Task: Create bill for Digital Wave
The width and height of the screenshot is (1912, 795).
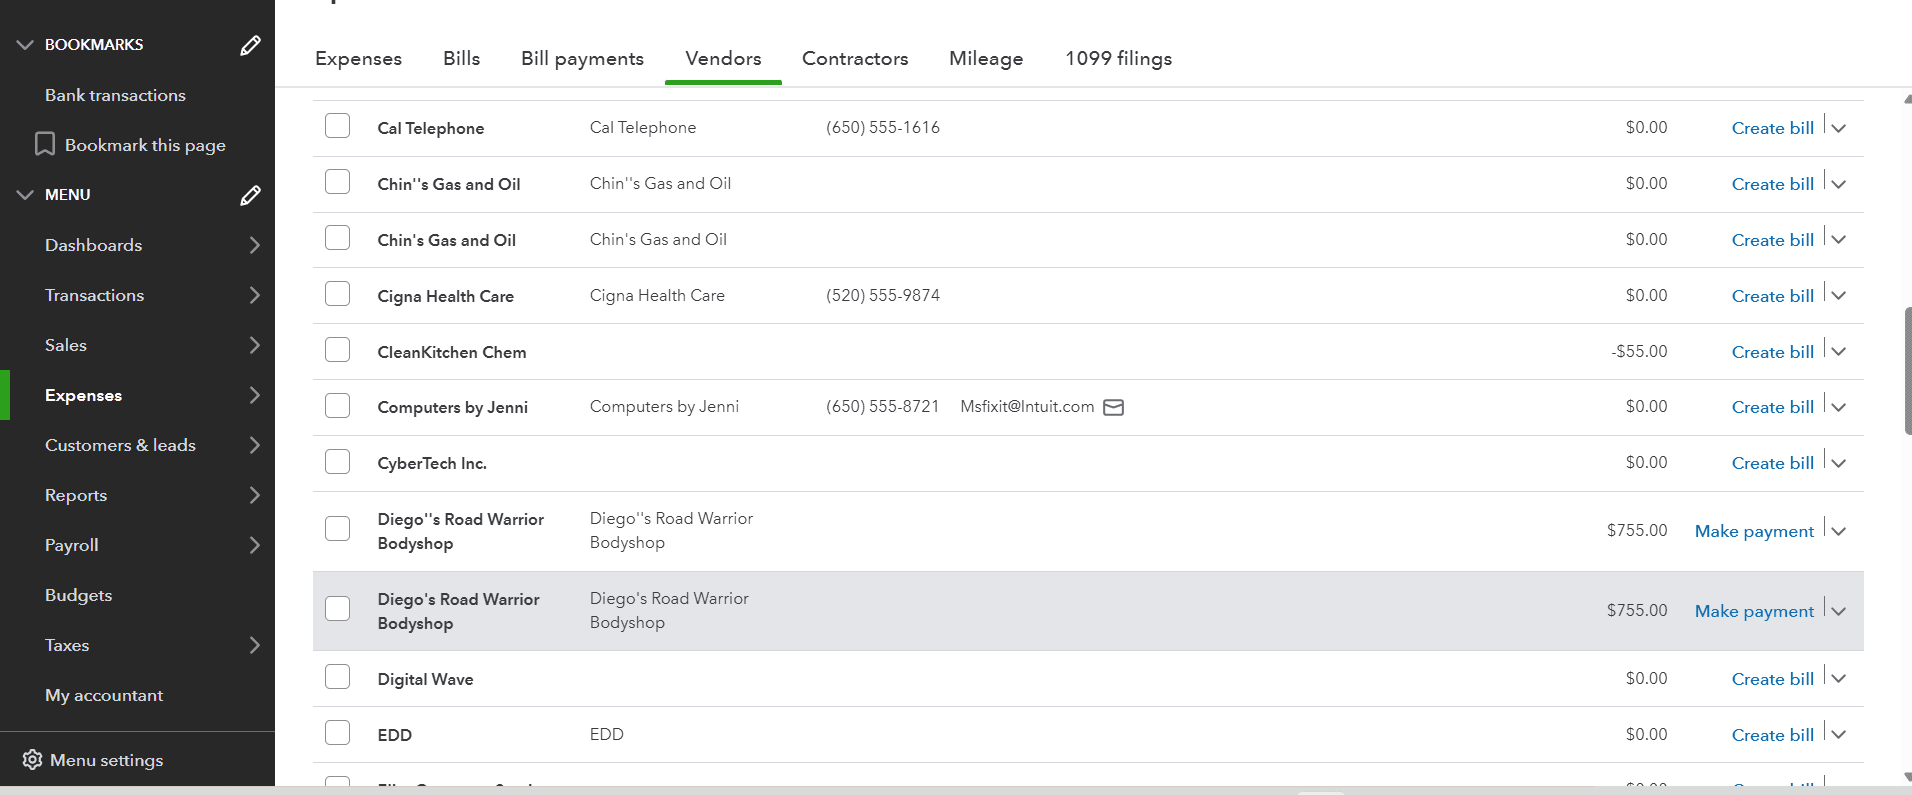Action: pyautogui.click(x=1772, y=679)
